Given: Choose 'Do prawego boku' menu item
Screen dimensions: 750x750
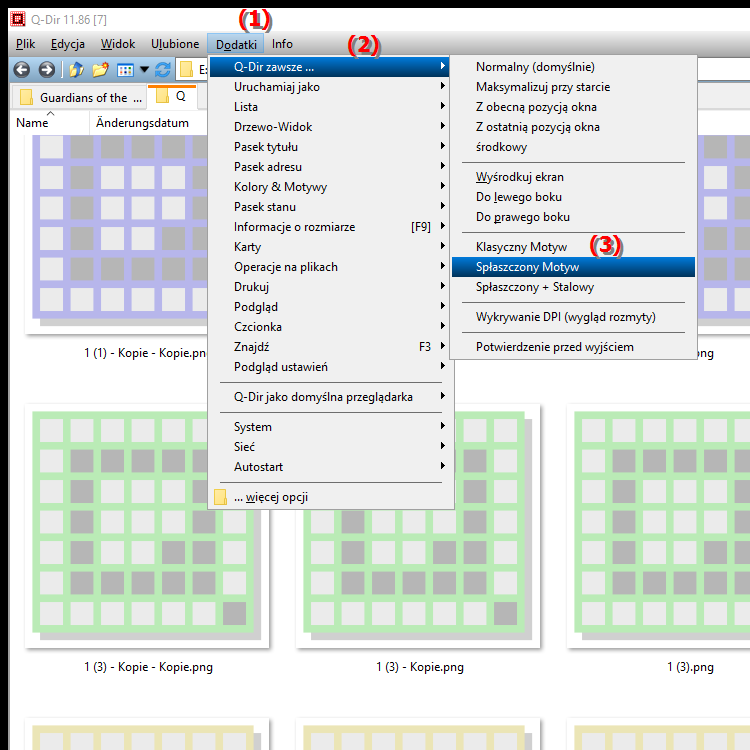Looking at the screenshot, I should (573, 217).
